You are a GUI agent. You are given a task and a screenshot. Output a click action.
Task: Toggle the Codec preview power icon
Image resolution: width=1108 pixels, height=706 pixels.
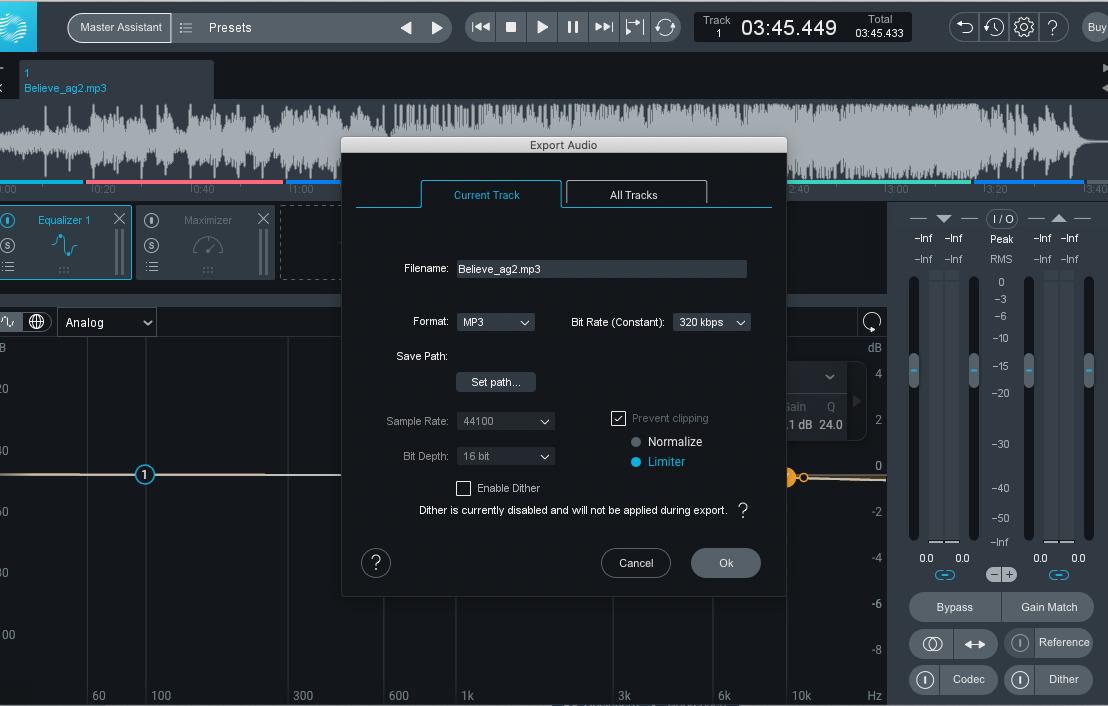[926, 680]
